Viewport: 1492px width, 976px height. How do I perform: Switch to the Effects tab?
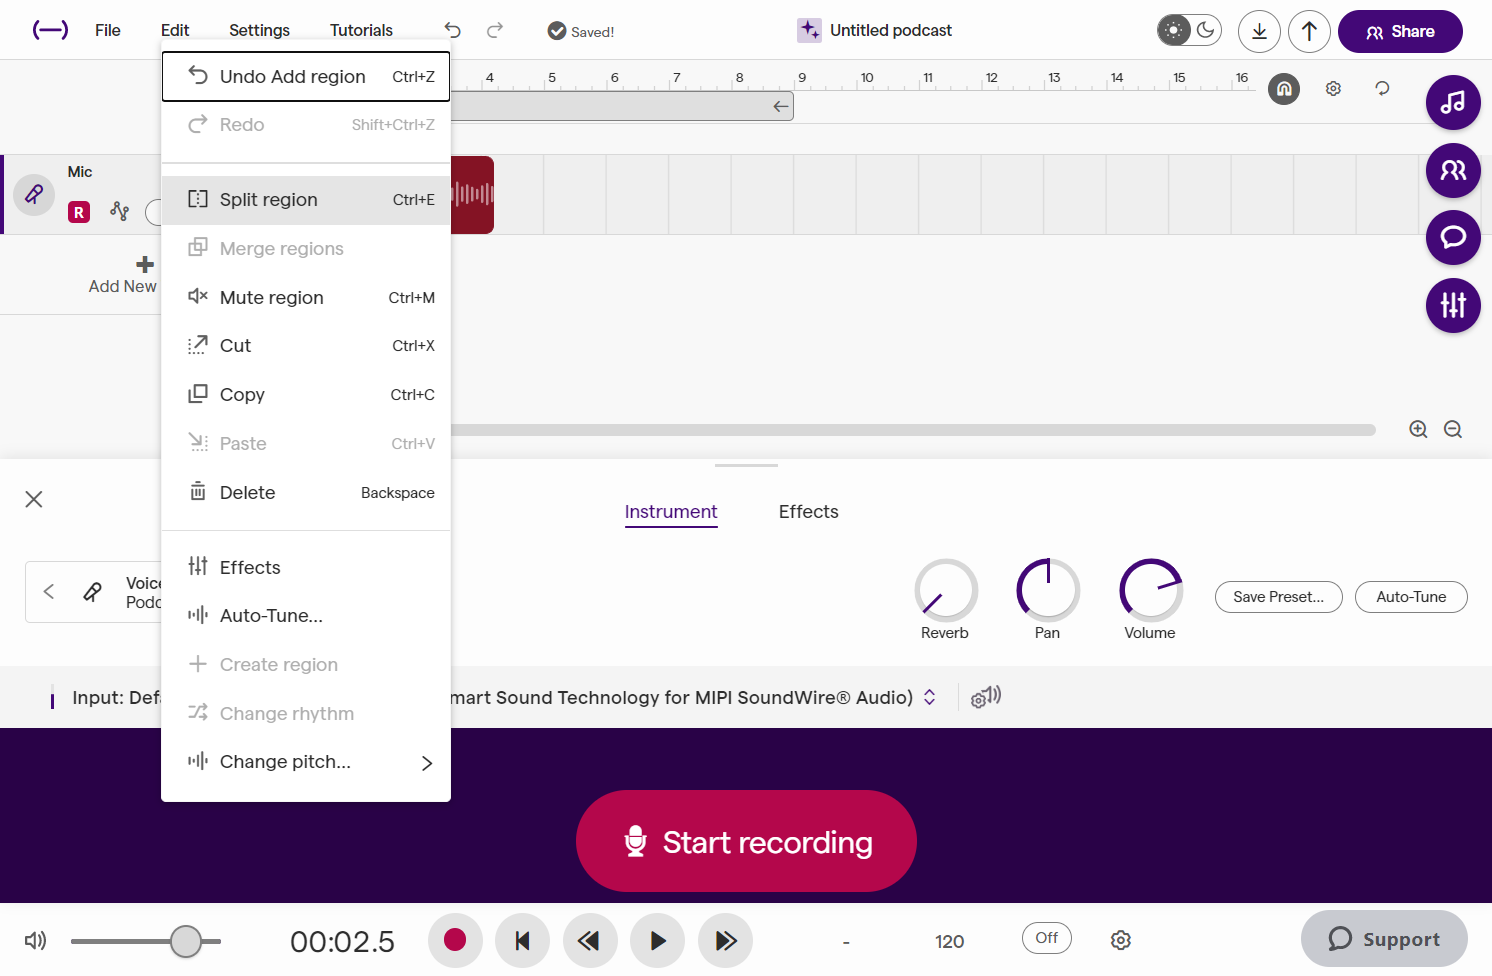pyautogui.click(x=808, y=512)
